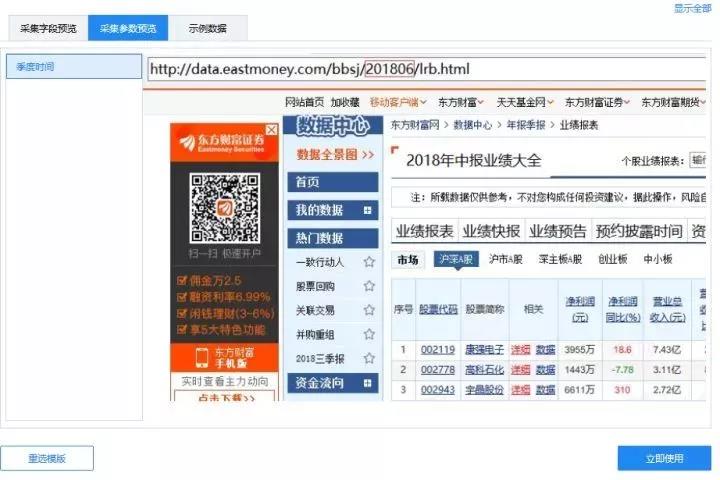Favorite 关联交易 with the star icon
Viewport: 720px width, 480px height.
(369, 310)
